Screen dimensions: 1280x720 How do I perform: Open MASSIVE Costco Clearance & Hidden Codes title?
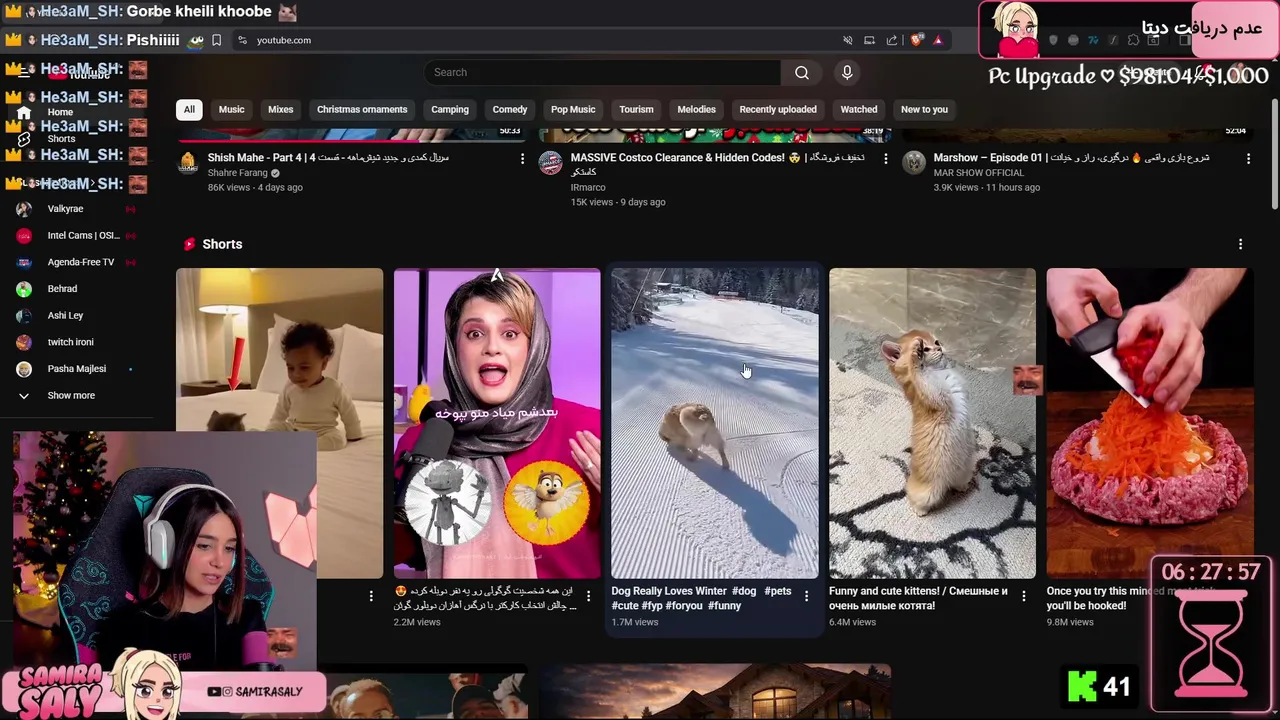pos(715,165)
